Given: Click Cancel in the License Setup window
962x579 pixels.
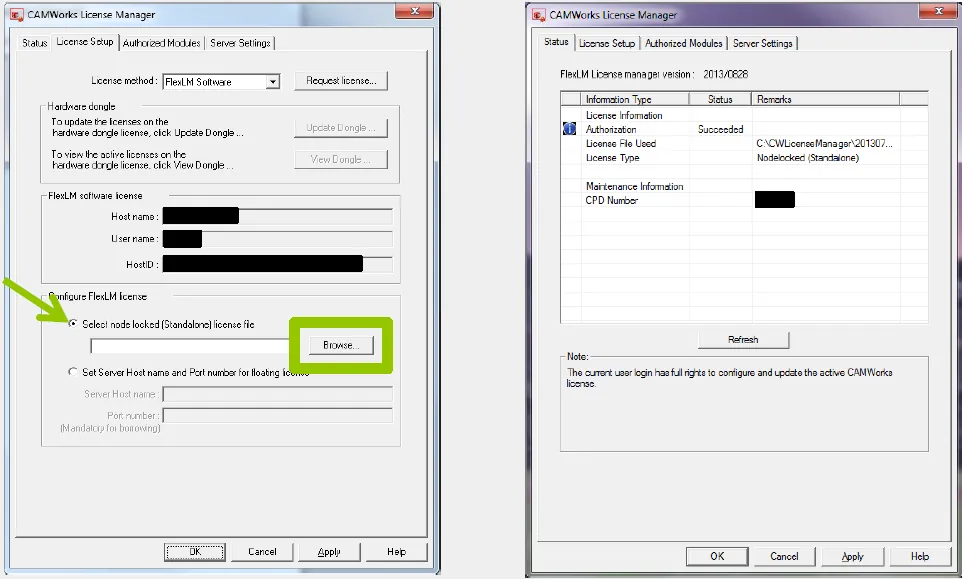Looking at the screenshot, I should (262, 552).
